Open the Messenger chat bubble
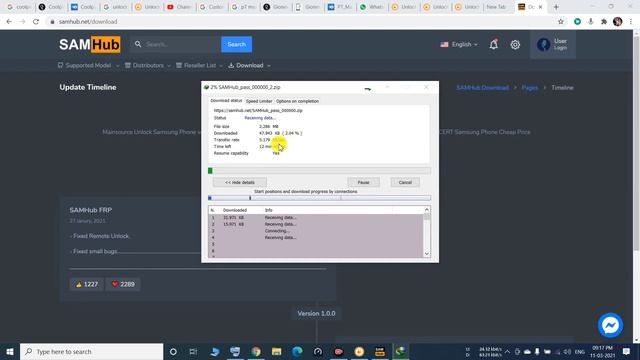The image size is (640, 360). 610,325
